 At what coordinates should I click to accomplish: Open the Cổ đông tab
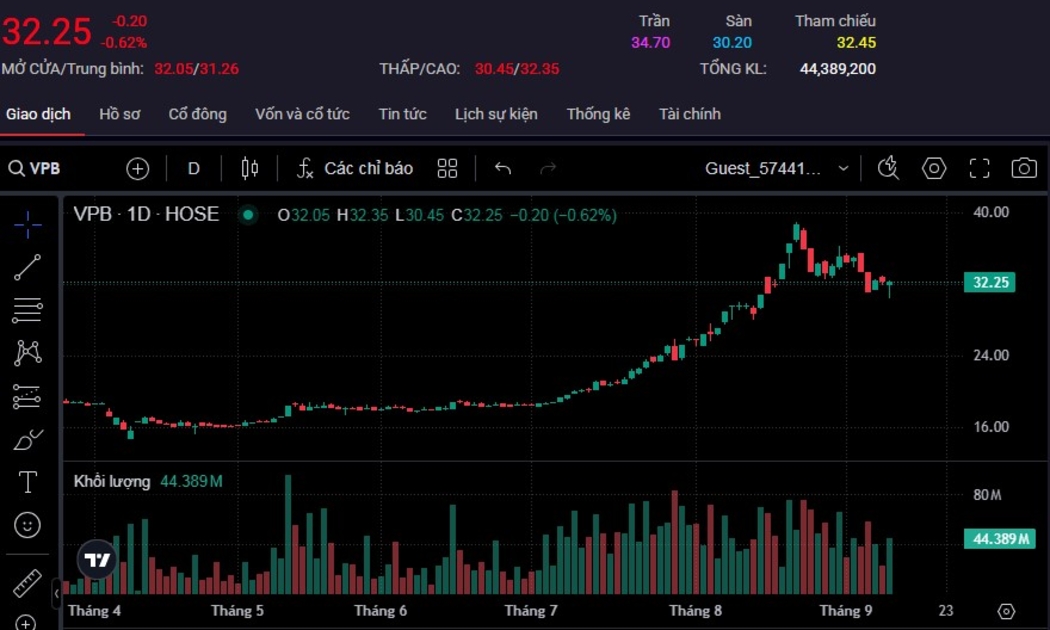(x=197, y=114)
